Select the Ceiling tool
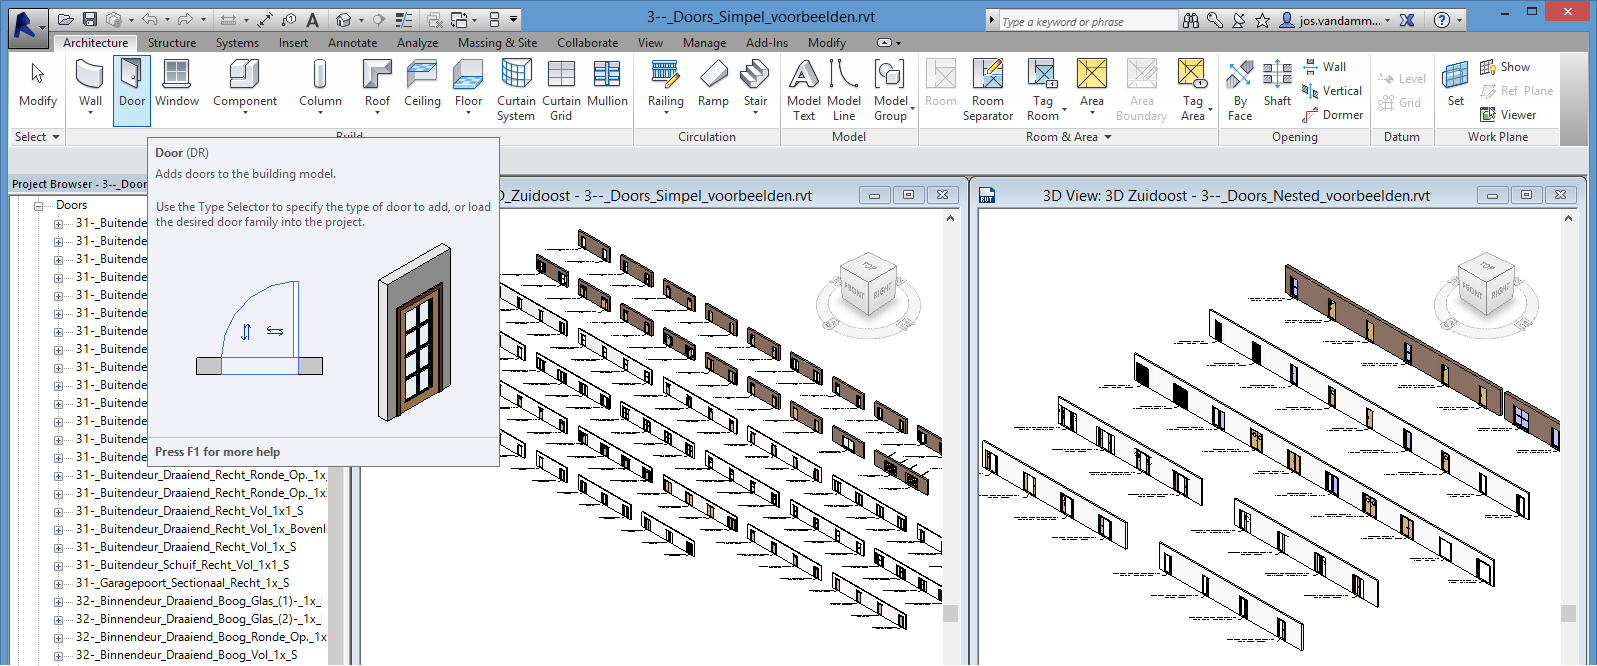This screenshot has height=666, width=1597. pyautogui.click(x=422, y=83)
